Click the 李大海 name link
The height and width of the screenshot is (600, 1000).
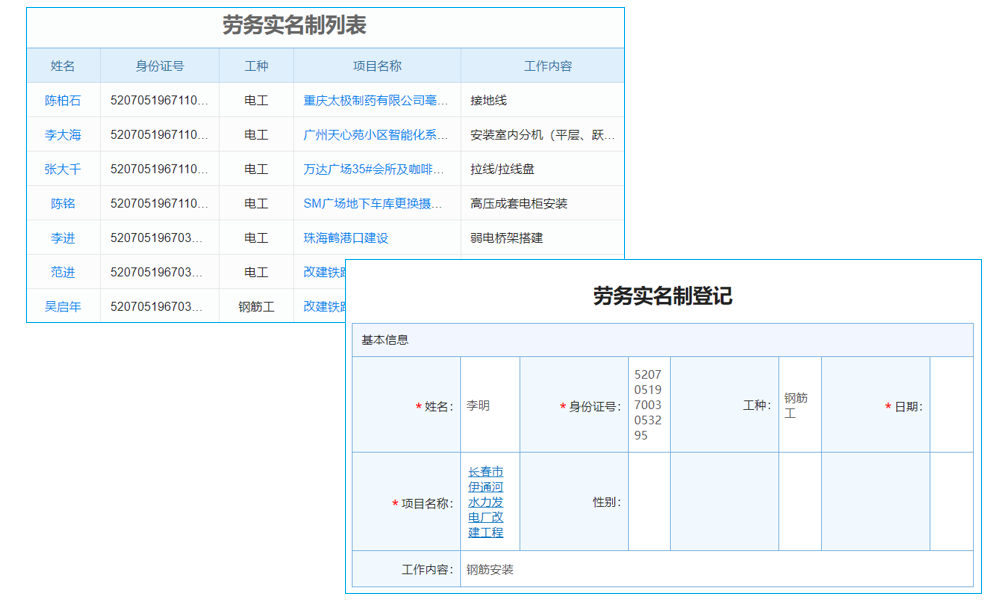point(63,134)
